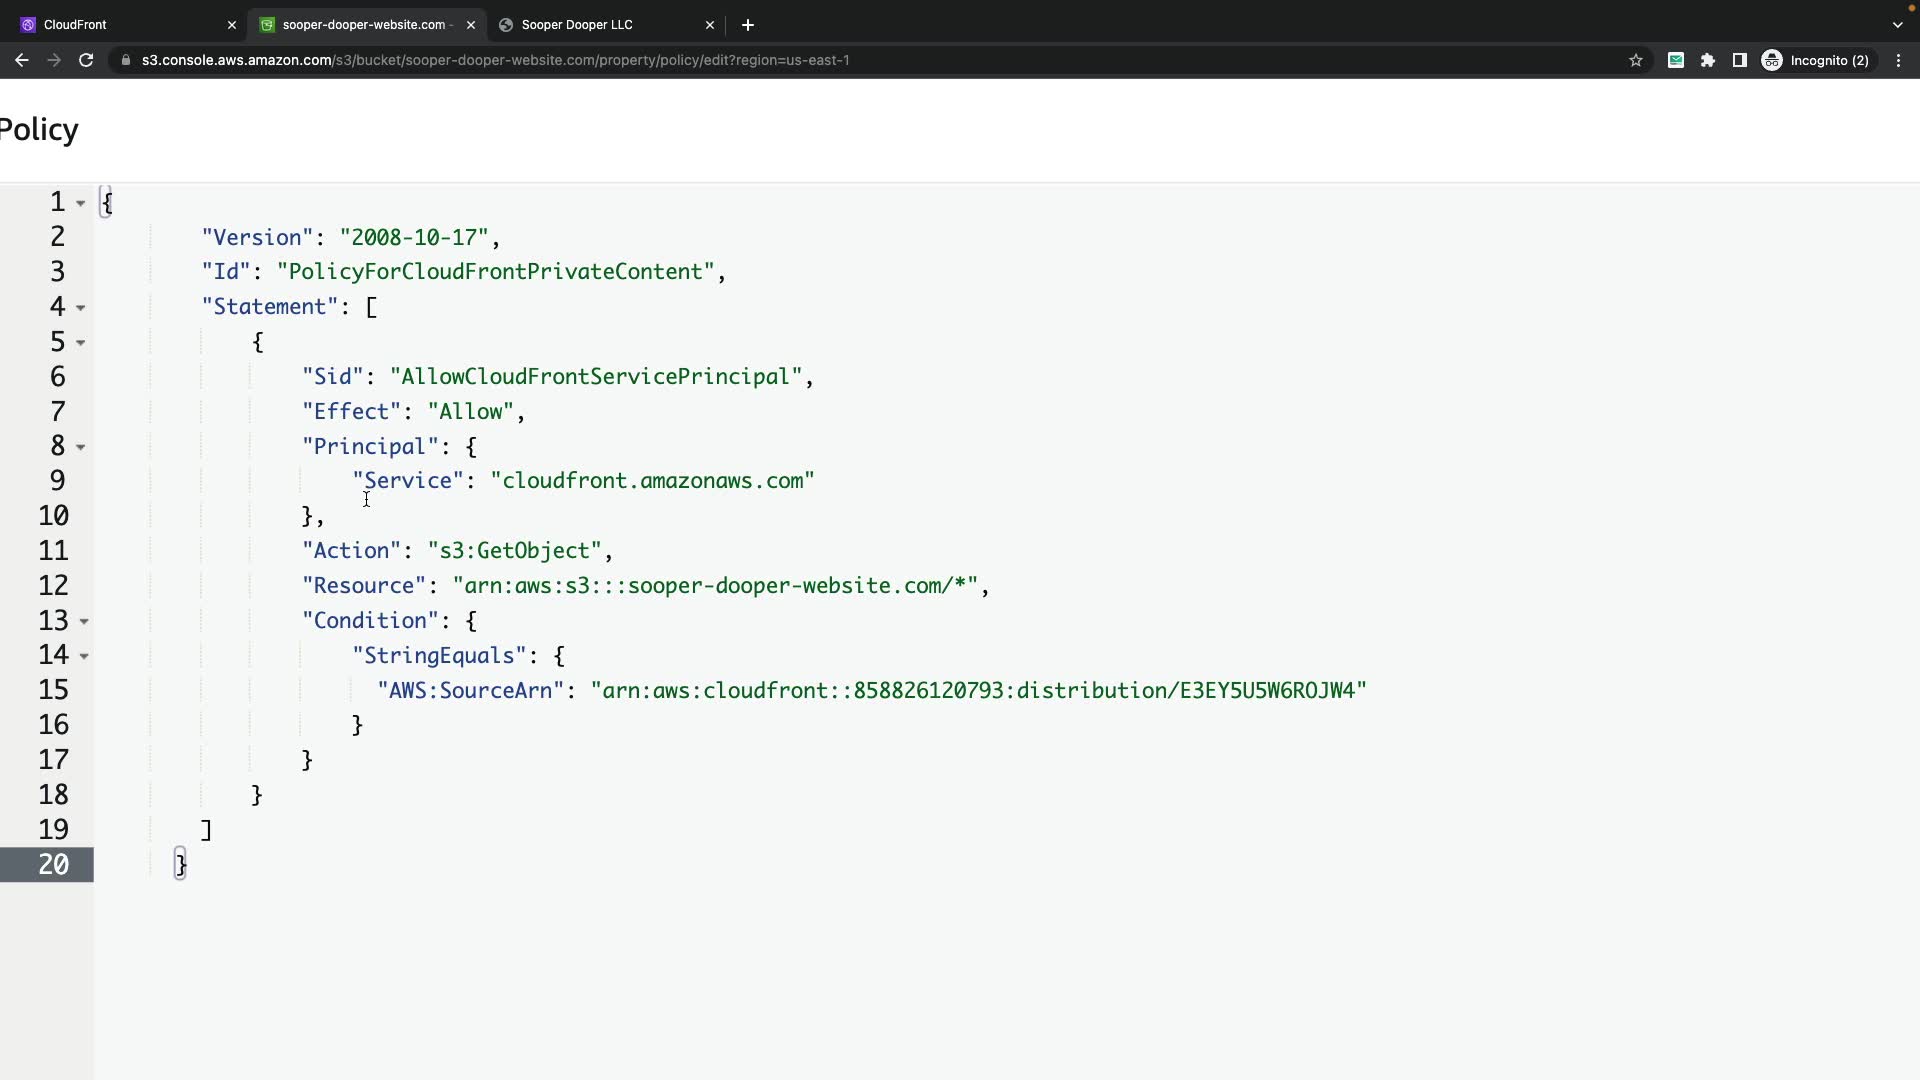Open the Extensions puzzle icon
This screenshot has height=1080, width=1920.
click(1708, 60)
